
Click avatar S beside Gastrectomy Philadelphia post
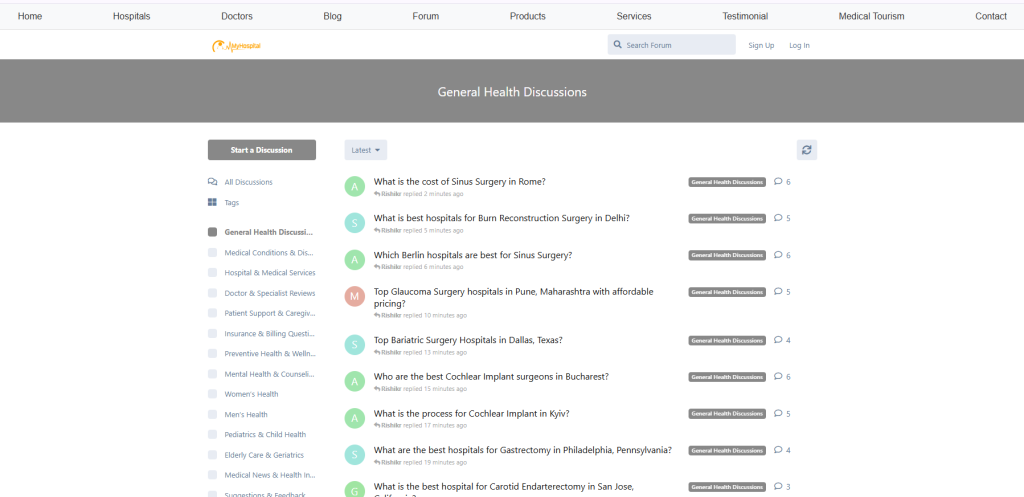pos(355,455)
